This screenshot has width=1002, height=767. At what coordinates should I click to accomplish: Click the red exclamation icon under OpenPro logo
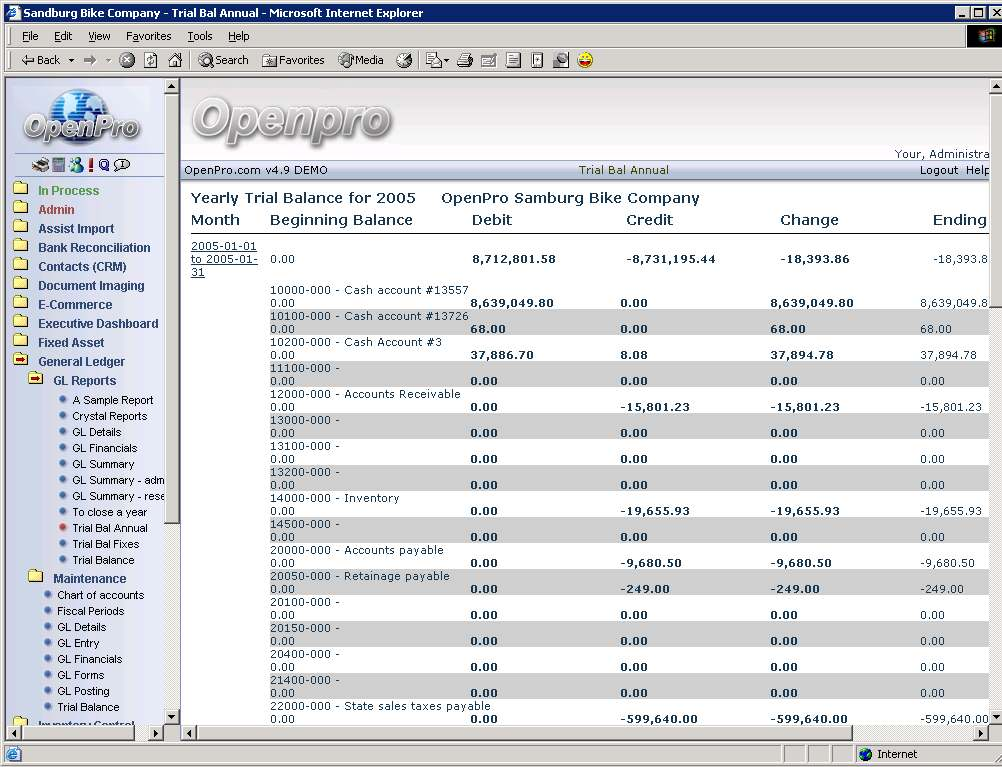pyautogui.click(x=90, y=165)
